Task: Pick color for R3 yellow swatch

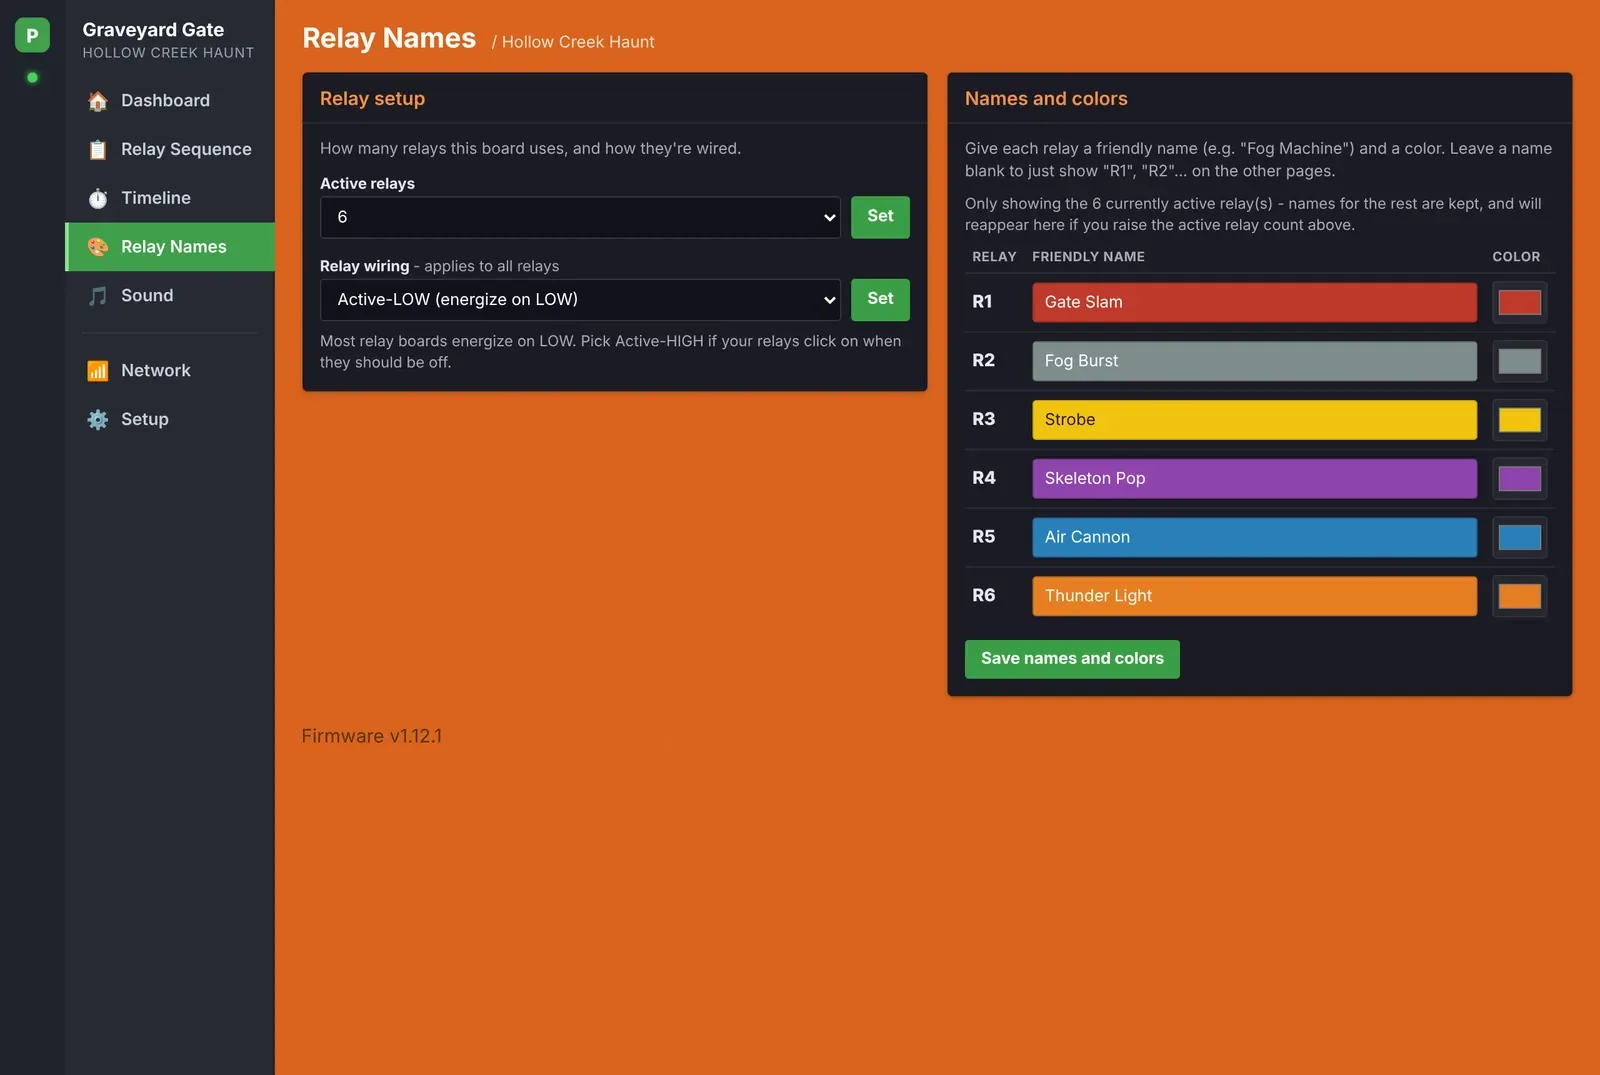Action: 1519,420
